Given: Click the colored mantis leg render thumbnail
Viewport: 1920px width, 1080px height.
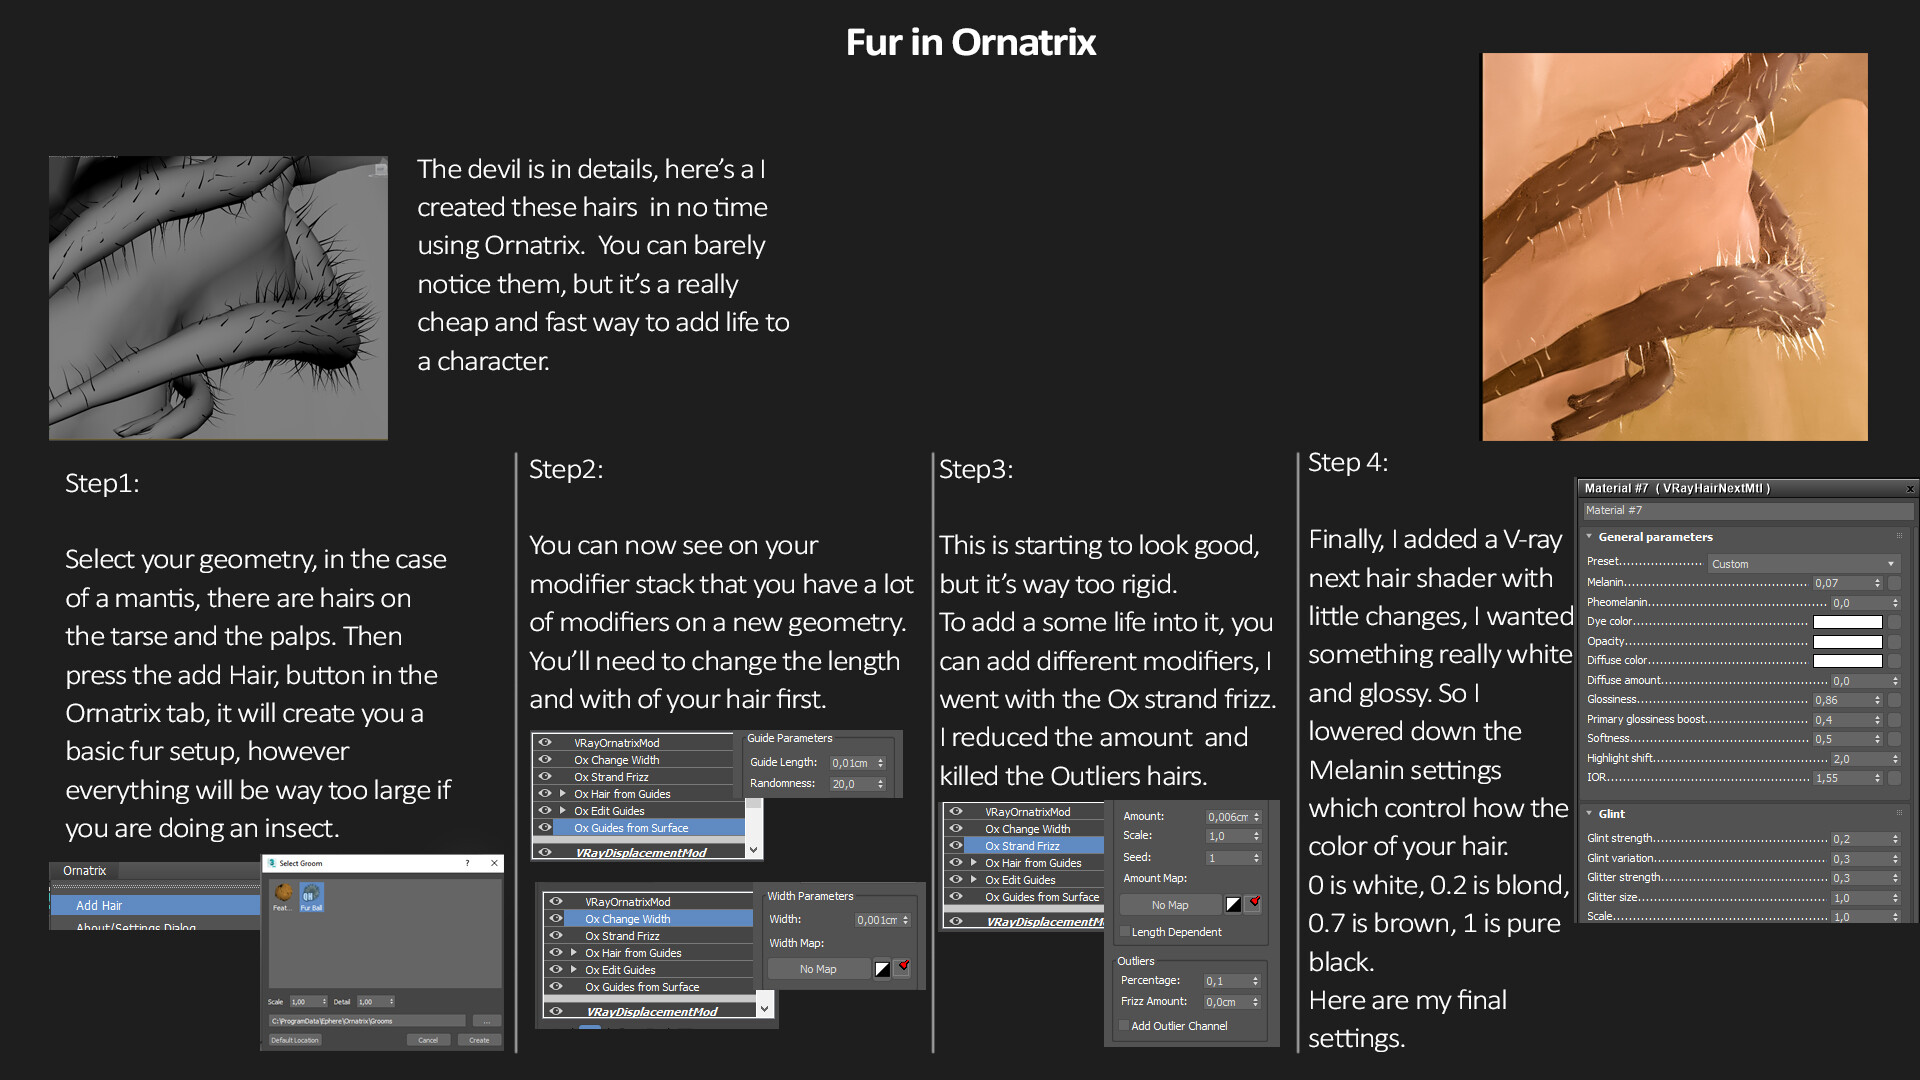Looking at the screenshot, I should (x=1675, y=247).
